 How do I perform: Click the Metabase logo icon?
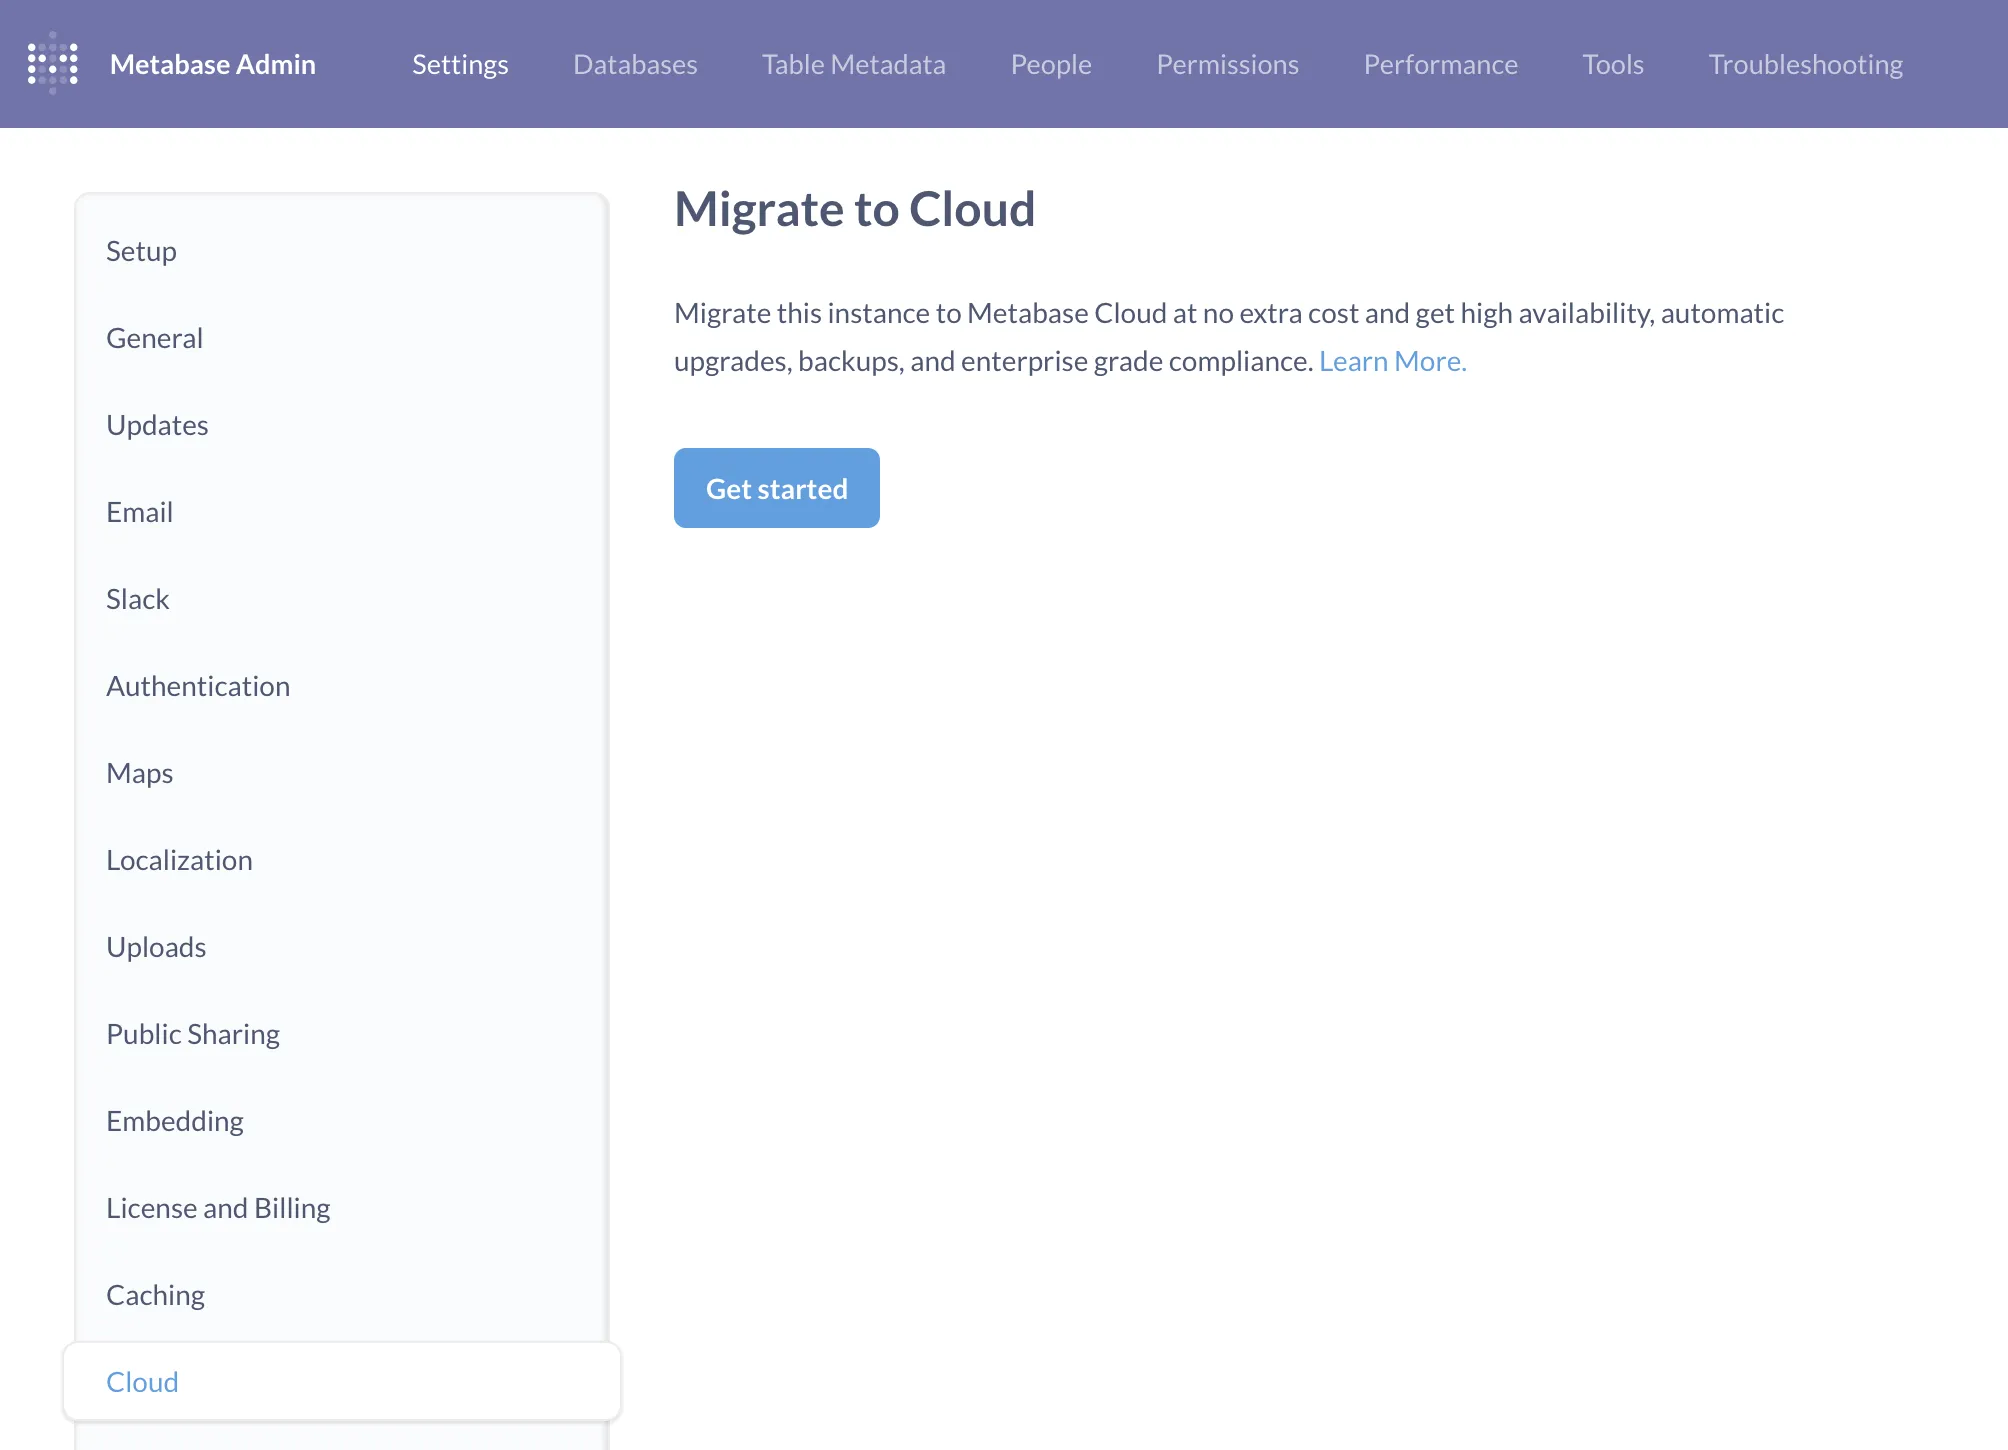click(51, 64)
